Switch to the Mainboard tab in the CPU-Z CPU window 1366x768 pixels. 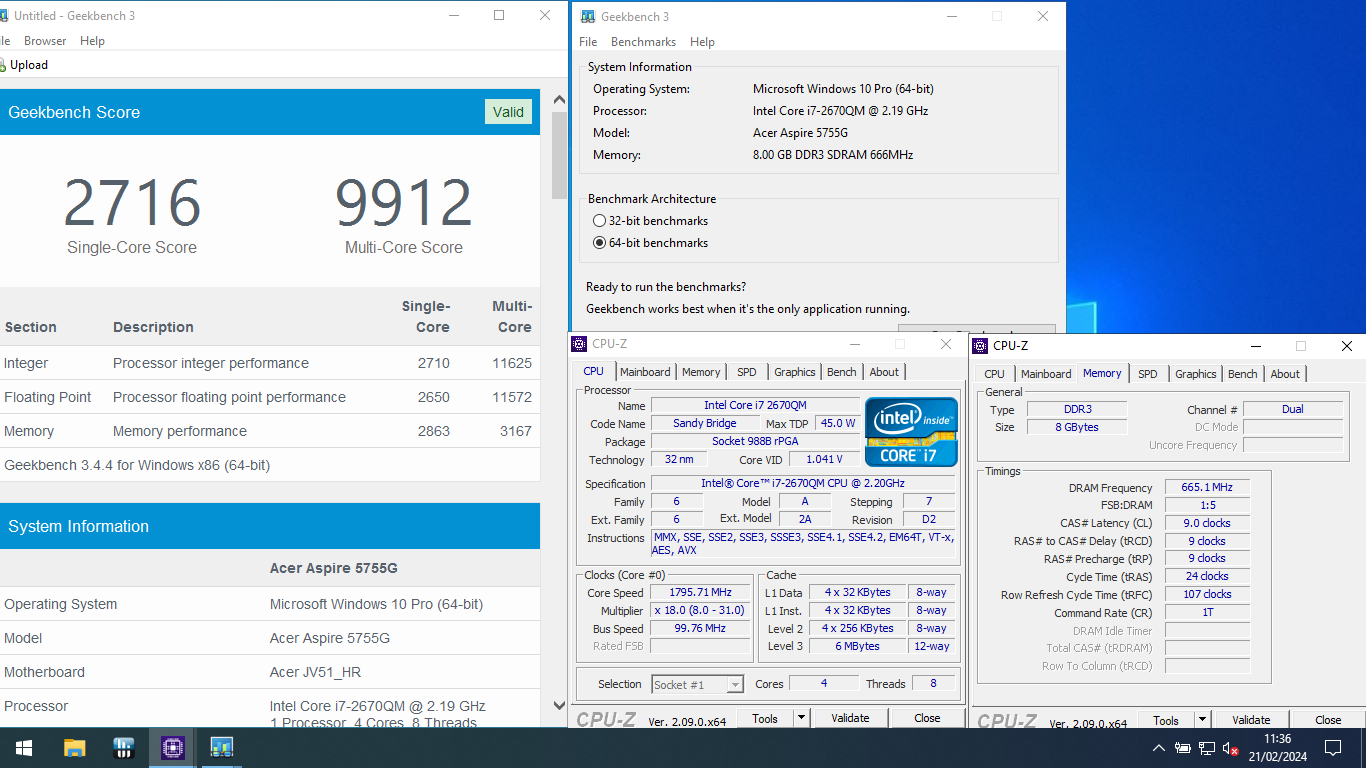point(645,372)
